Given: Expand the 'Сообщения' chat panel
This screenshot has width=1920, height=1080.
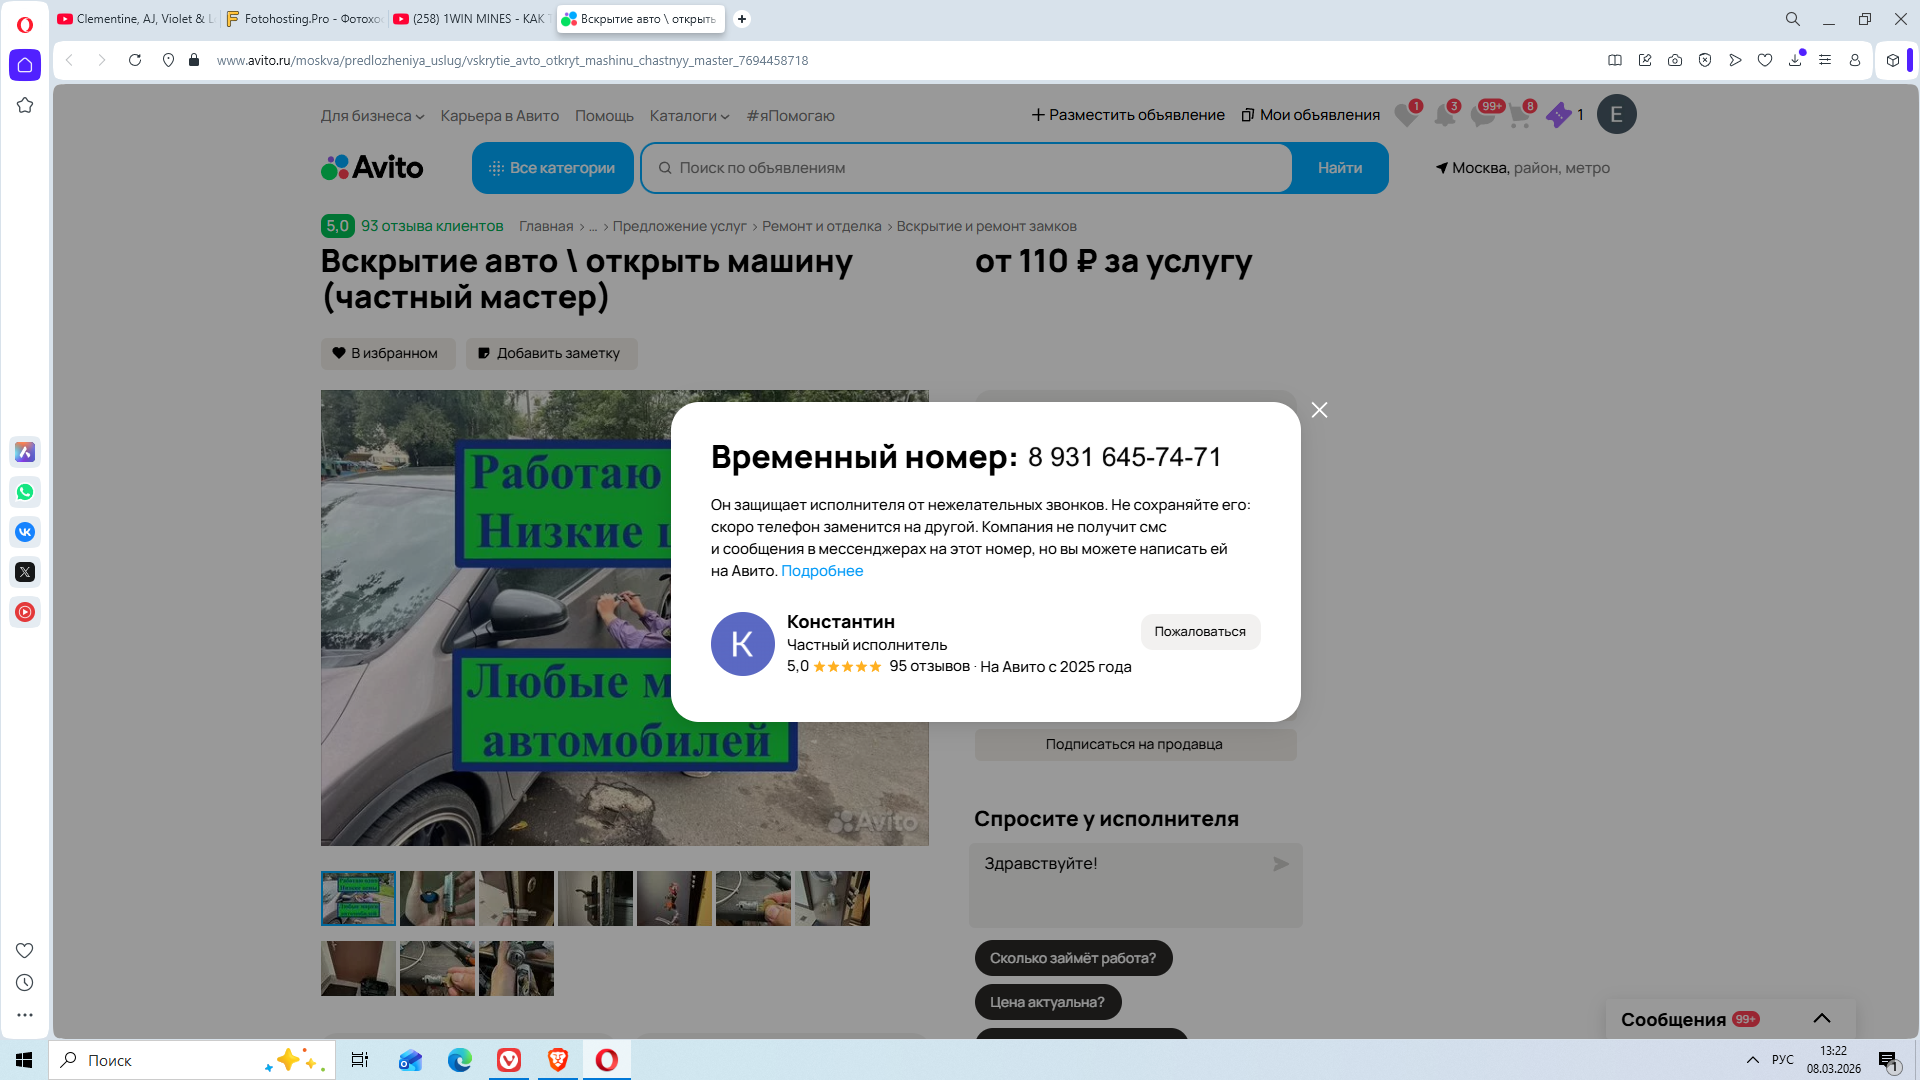Looking at the screenshot, I should (x=1821, y=1018).
